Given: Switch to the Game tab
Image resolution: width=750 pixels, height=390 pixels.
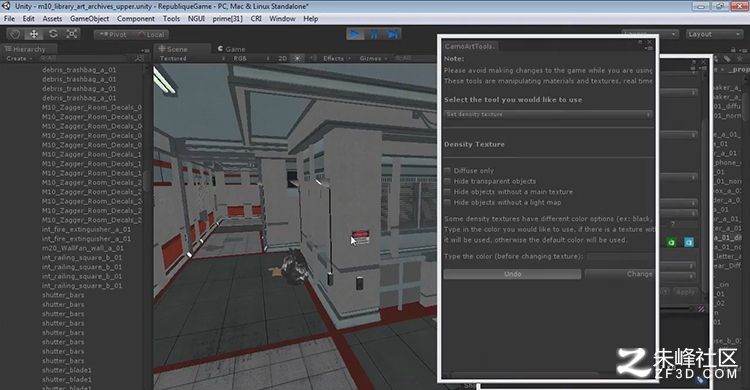Looking at the screenshot, I should [x=232, y=49].
